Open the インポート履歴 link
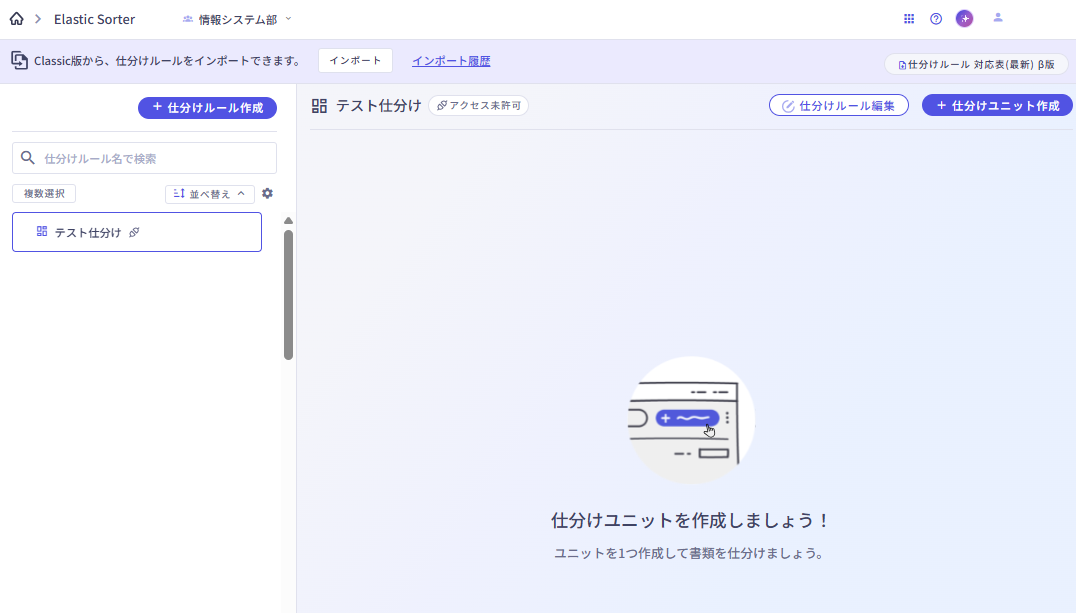Viewport: 1076px width, 613px height. (451, 61)
